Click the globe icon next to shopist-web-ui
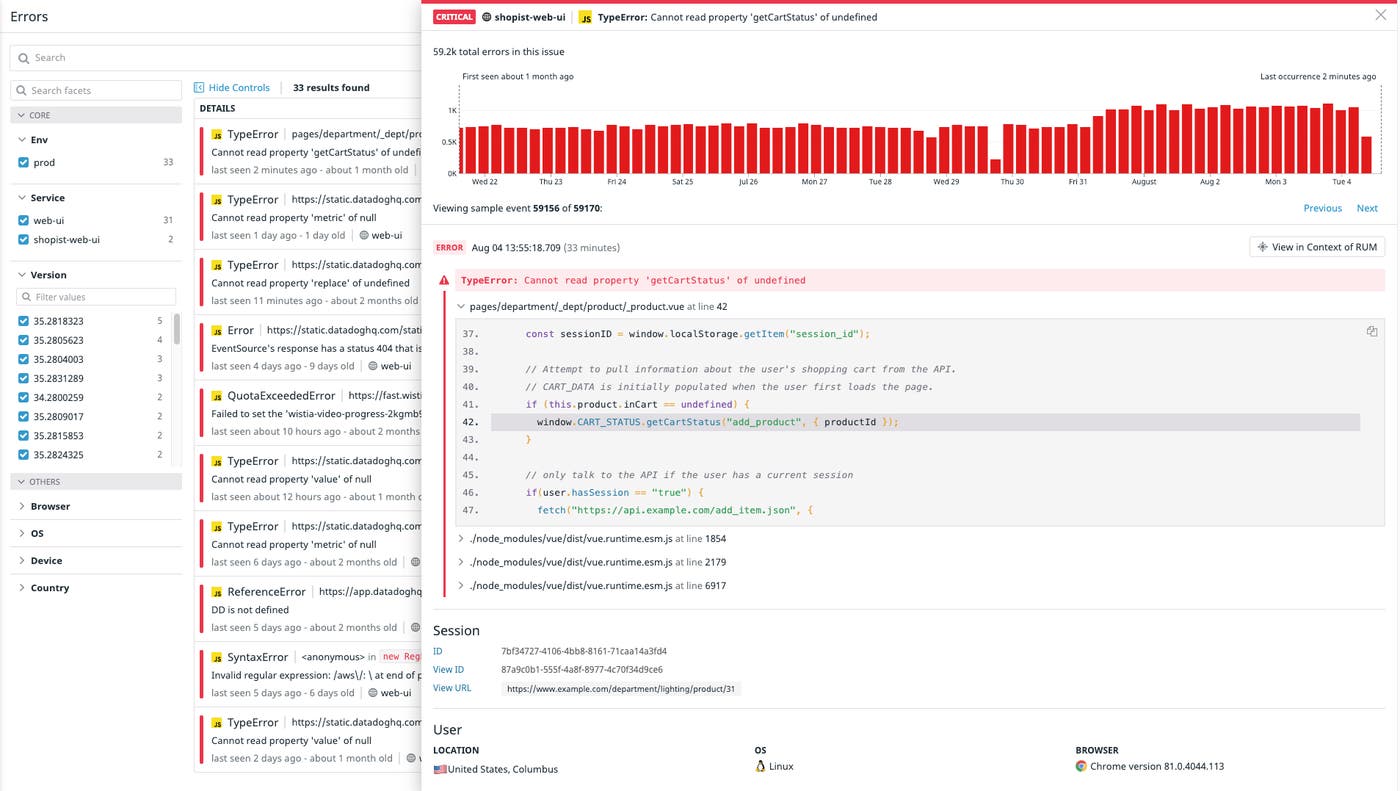Viewport: 1400px width, 791px height. tap(487, 17)
